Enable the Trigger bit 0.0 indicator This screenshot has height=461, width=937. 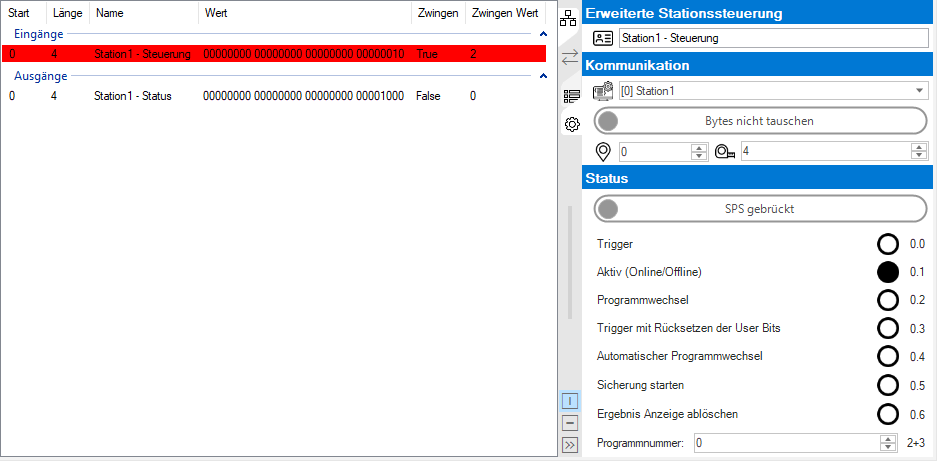click(887, 244)
